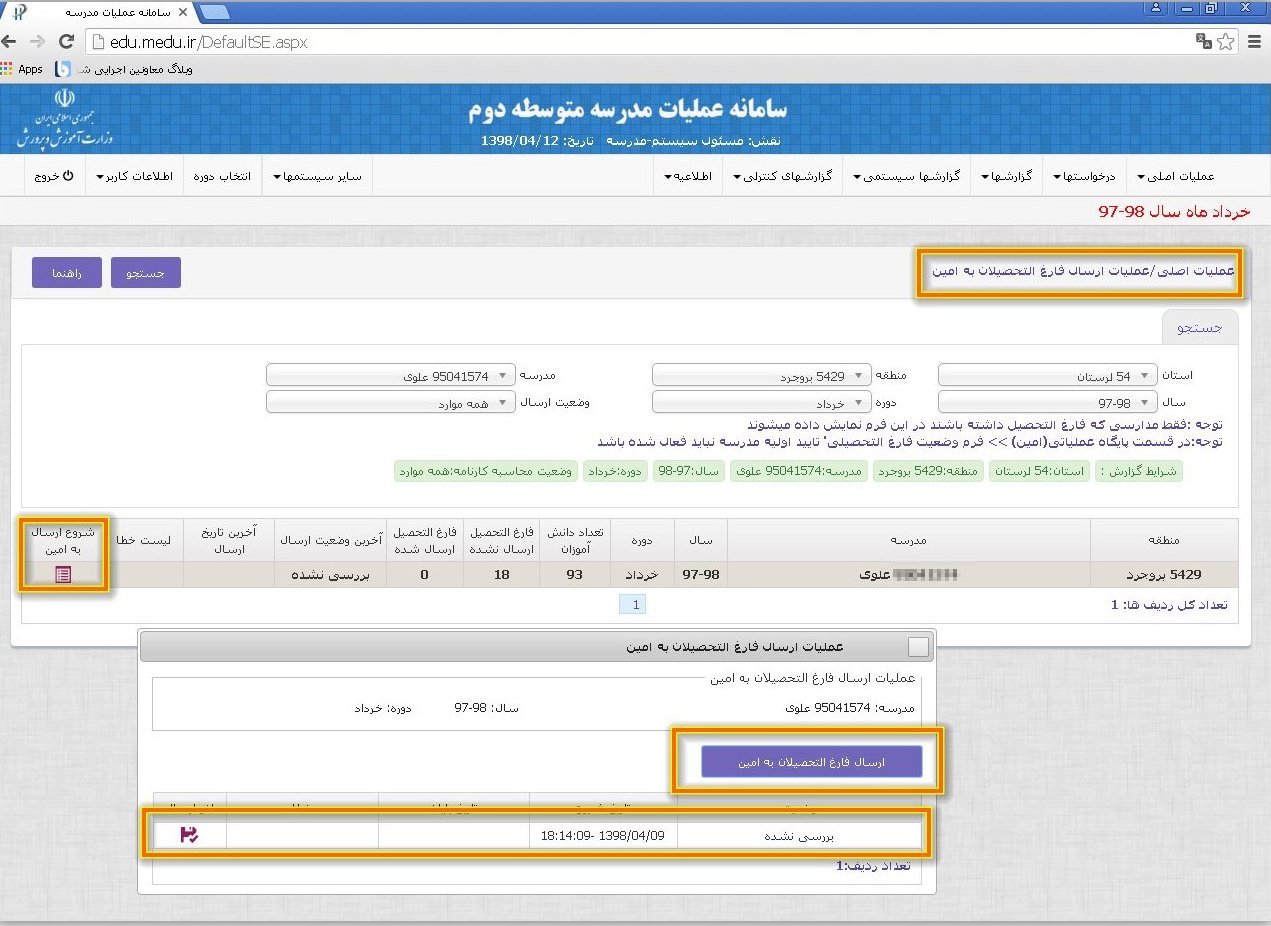The width and height of the screenshot is (1271, 926).
Task: Expand the استان (province) dropdown
Action: [1048, 376]
